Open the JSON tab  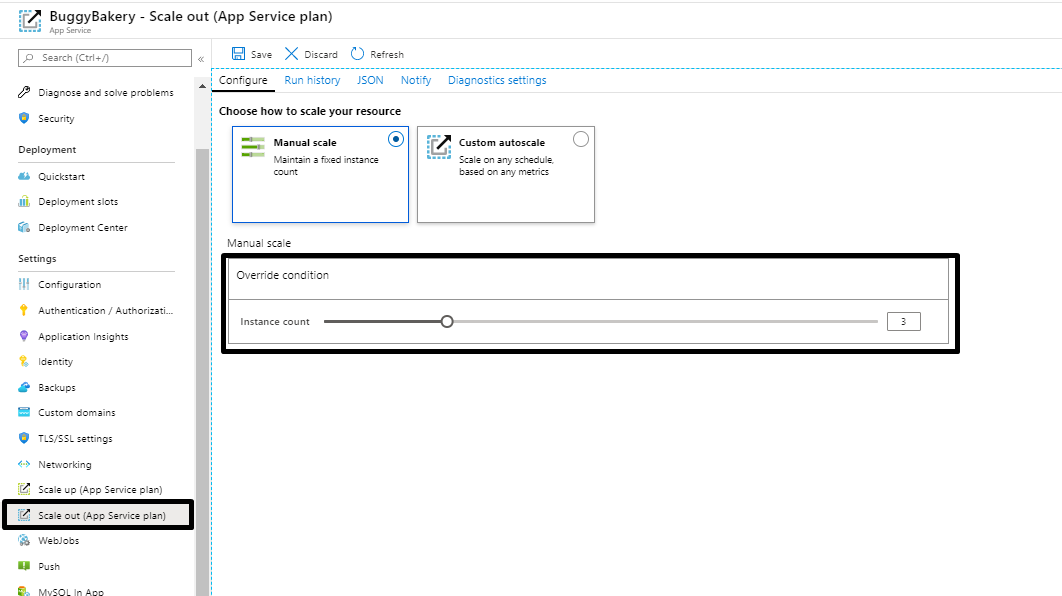[370, 80]
